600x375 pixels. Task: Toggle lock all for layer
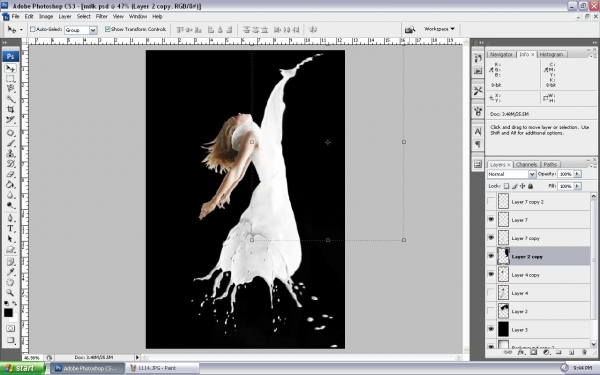pos(530,186)
